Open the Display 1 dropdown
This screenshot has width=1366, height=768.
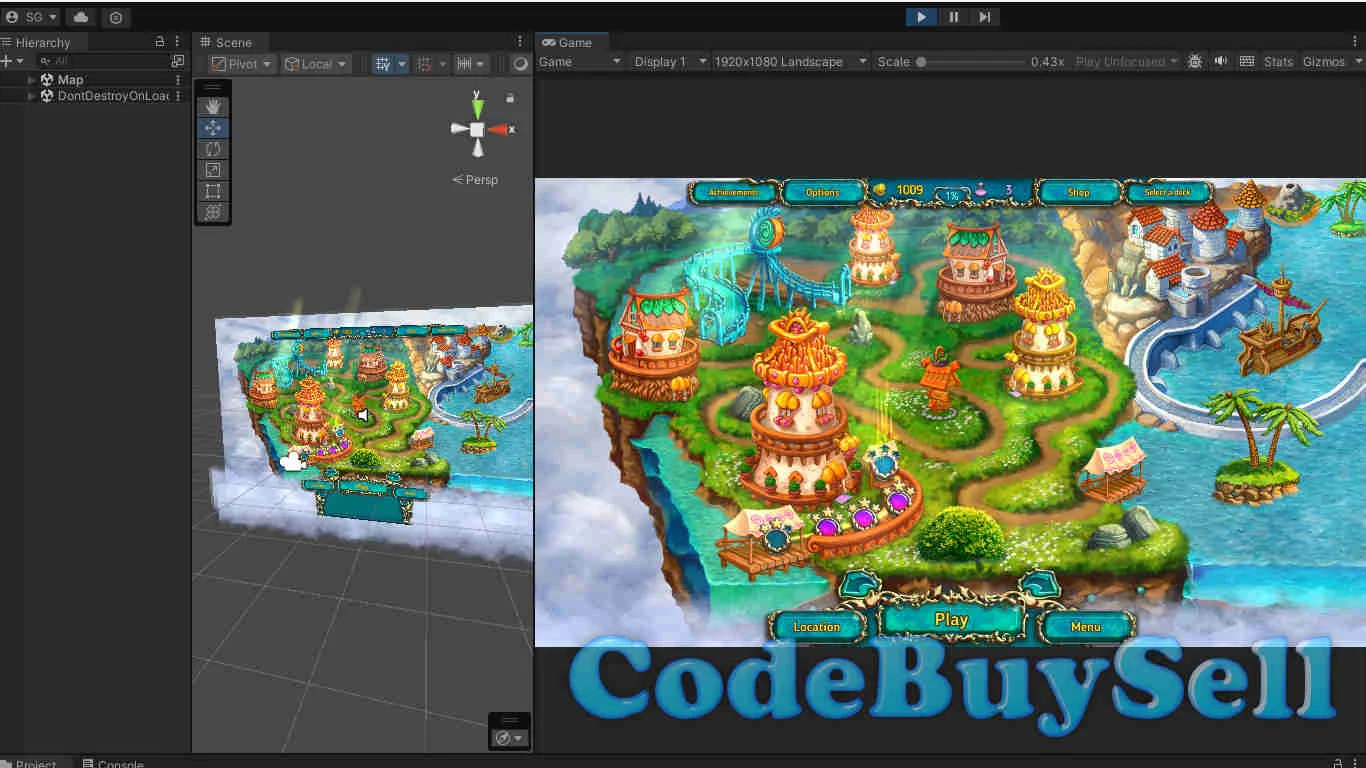(x=670, y=62)
